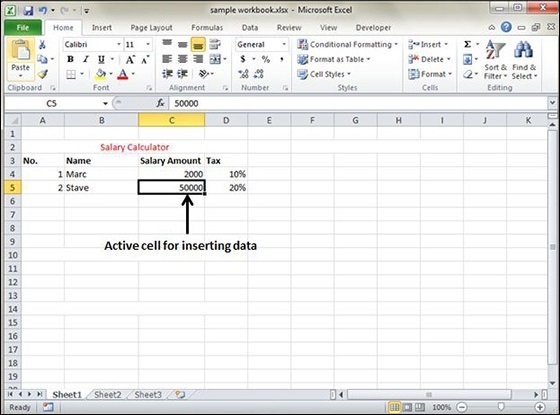Open the Calibri font name dropdown

[x=119, y=44]
